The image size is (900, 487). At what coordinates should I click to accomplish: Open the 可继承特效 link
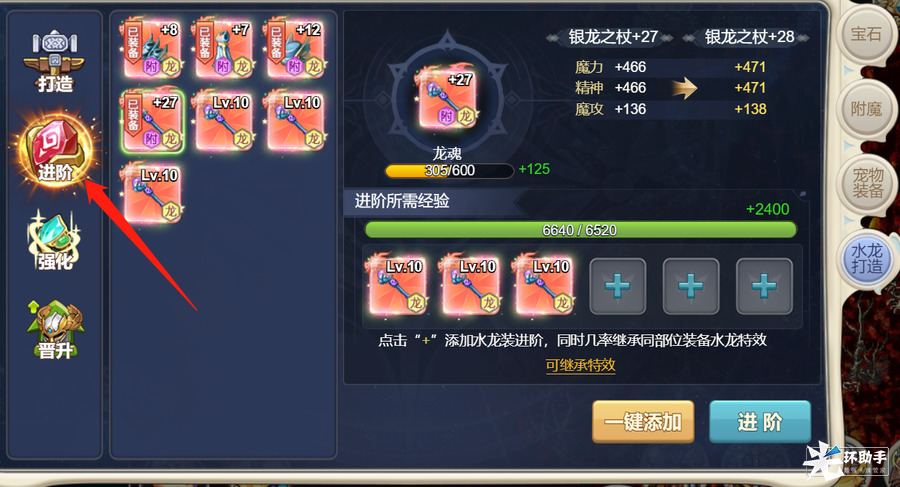pyautogui.click(x=580, y=365)
